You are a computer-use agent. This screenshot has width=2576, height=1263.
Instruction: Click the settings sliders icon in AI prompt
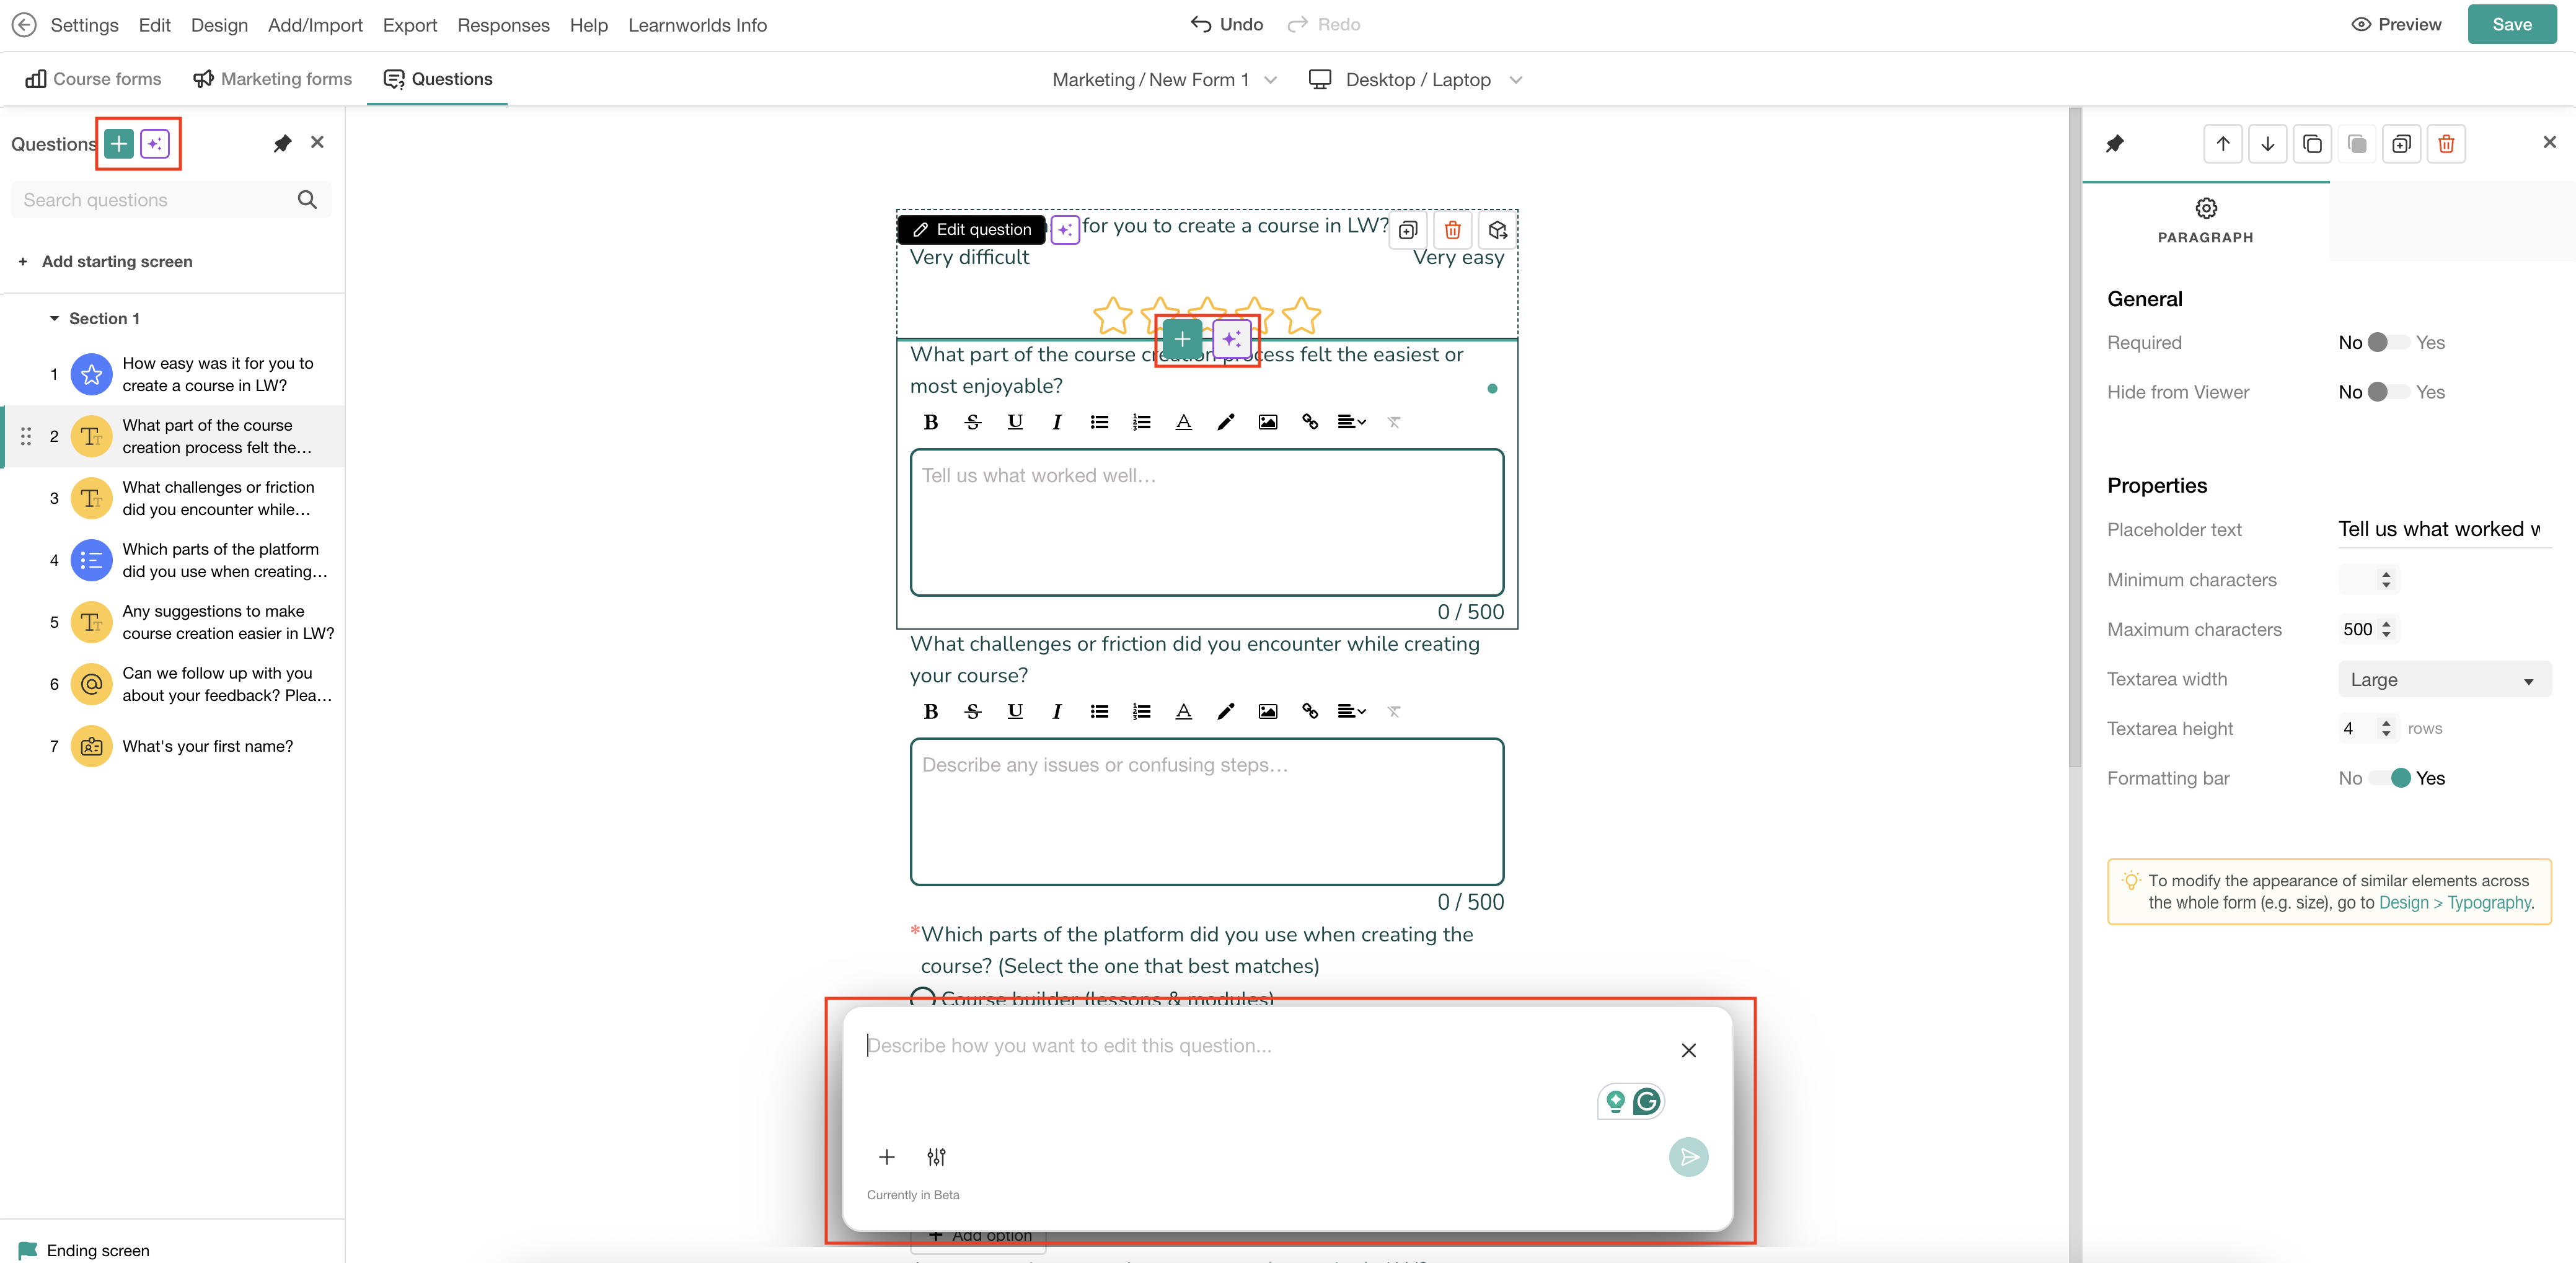click(936, 1157)
